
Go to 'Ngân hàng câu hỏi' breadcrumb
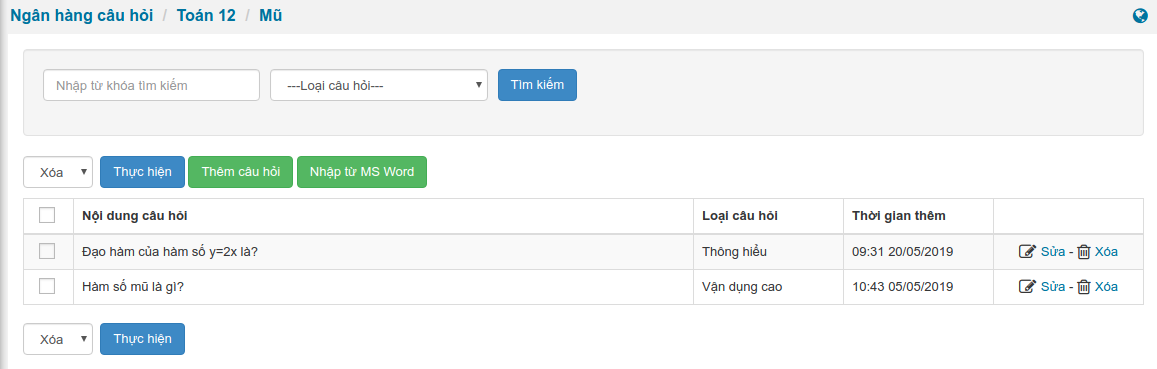(82, 15)
